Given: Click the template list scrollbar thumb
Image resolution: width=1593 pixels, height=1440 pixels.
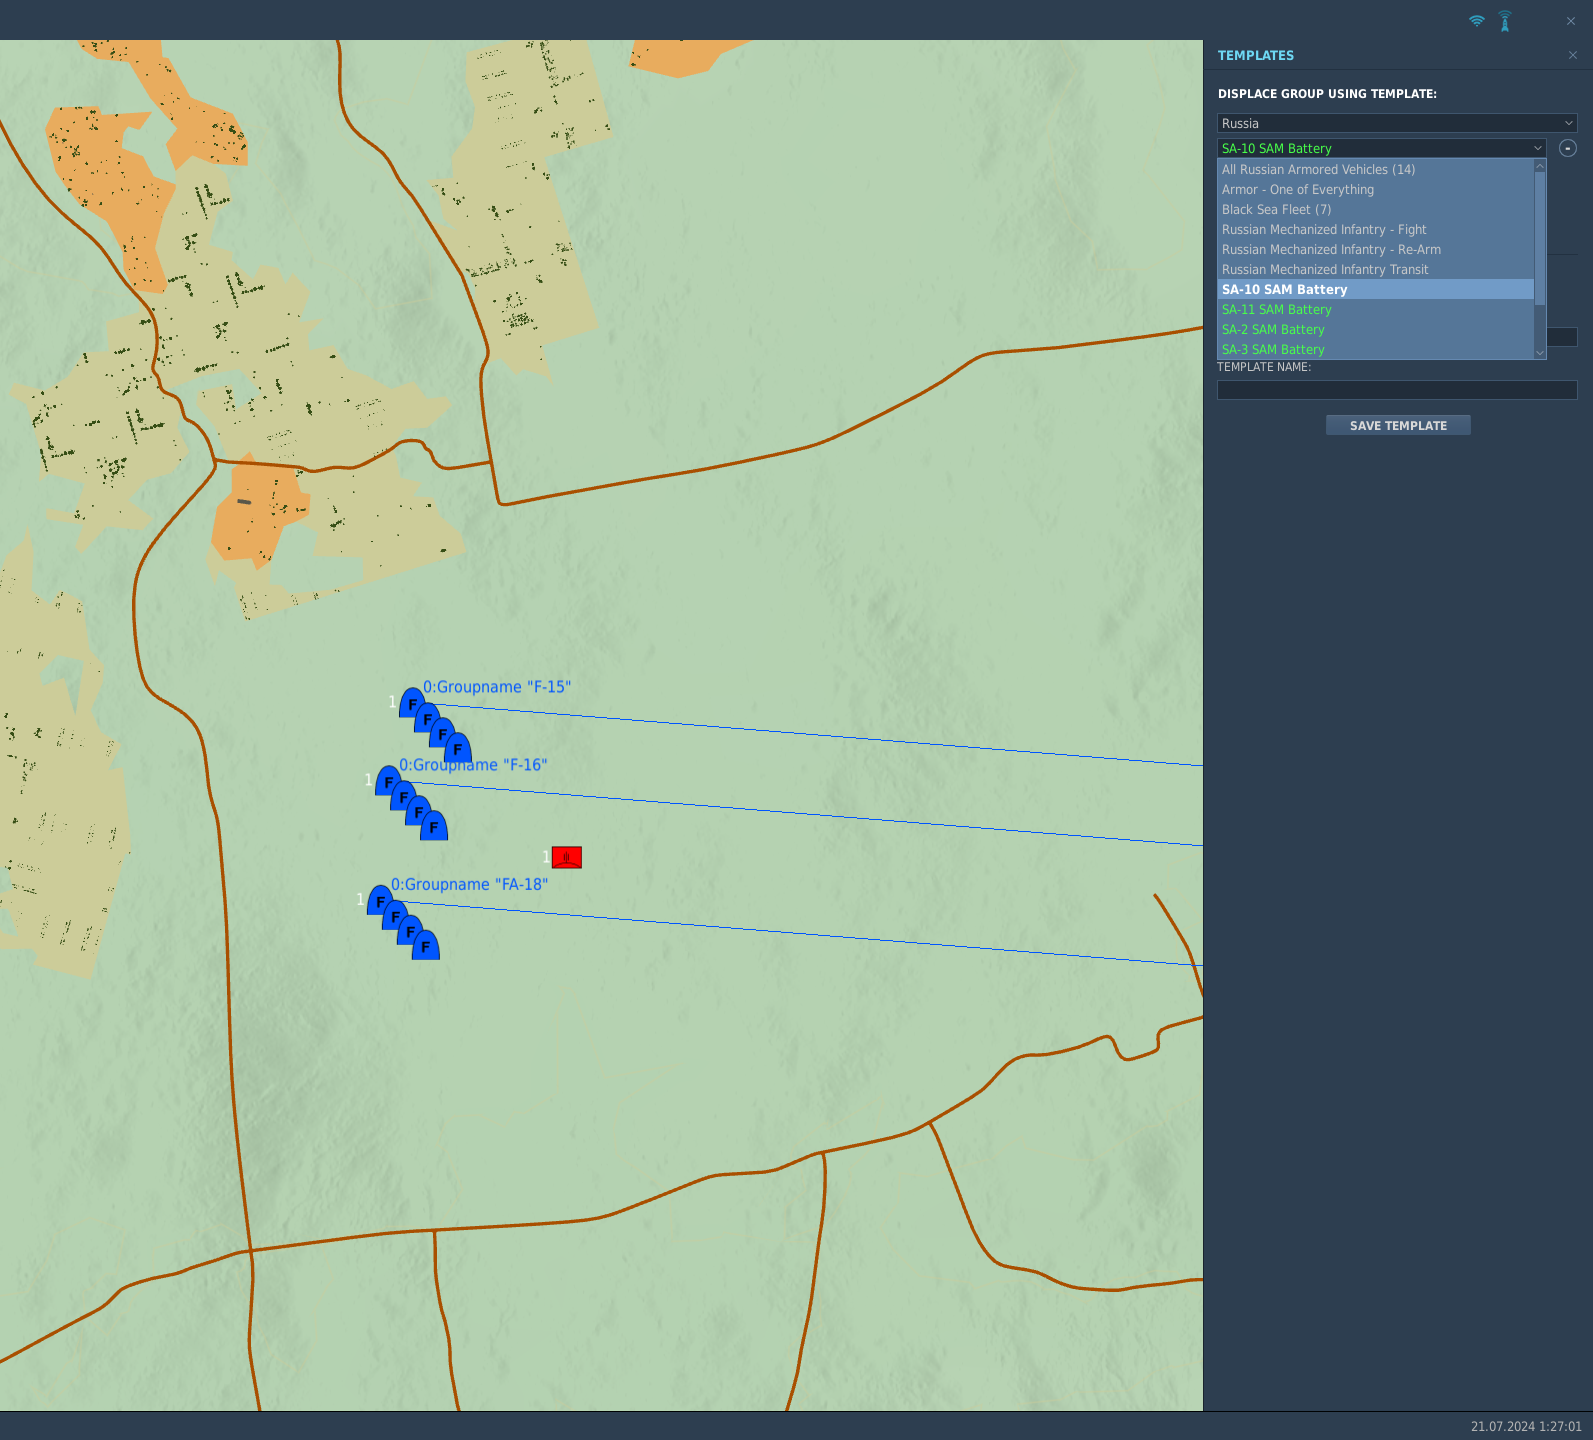Looking at the screenshot, I should coord(1540,238).
